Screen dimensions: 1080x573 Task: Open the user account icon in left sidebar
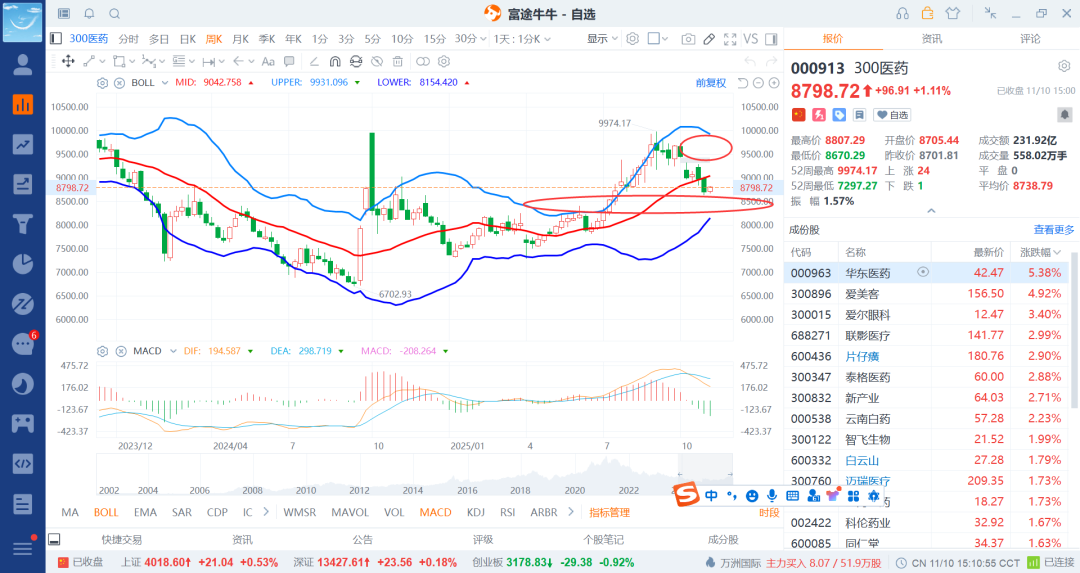[x=23, y=64]
